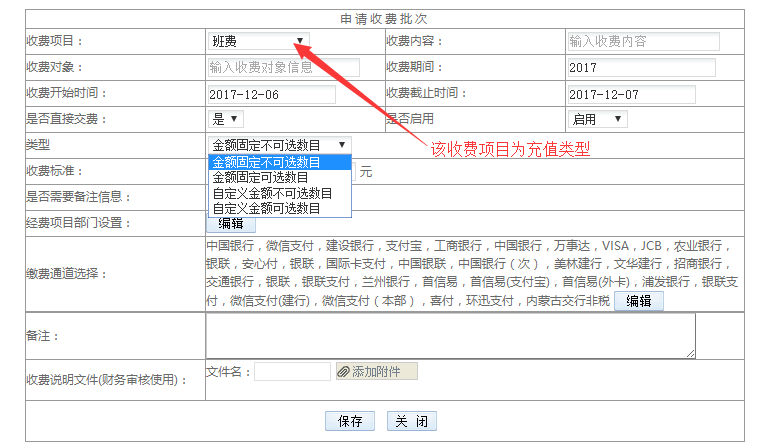
Task: Click the 保存 button
Action: pos(350,421)
